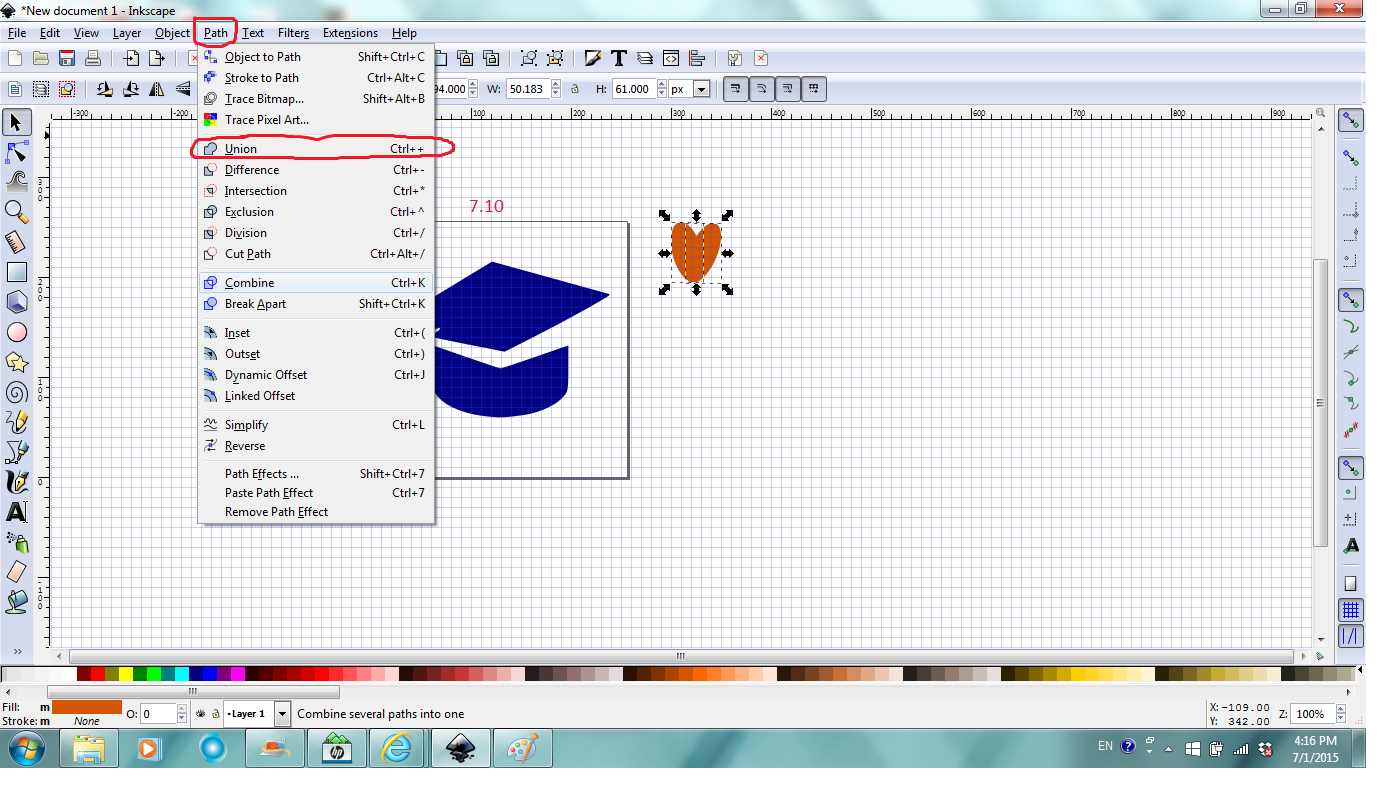The height and width of the screenshot is (788, 1384).
Task: Click the zoom 100% field
Action: (x=1314, y=714)
